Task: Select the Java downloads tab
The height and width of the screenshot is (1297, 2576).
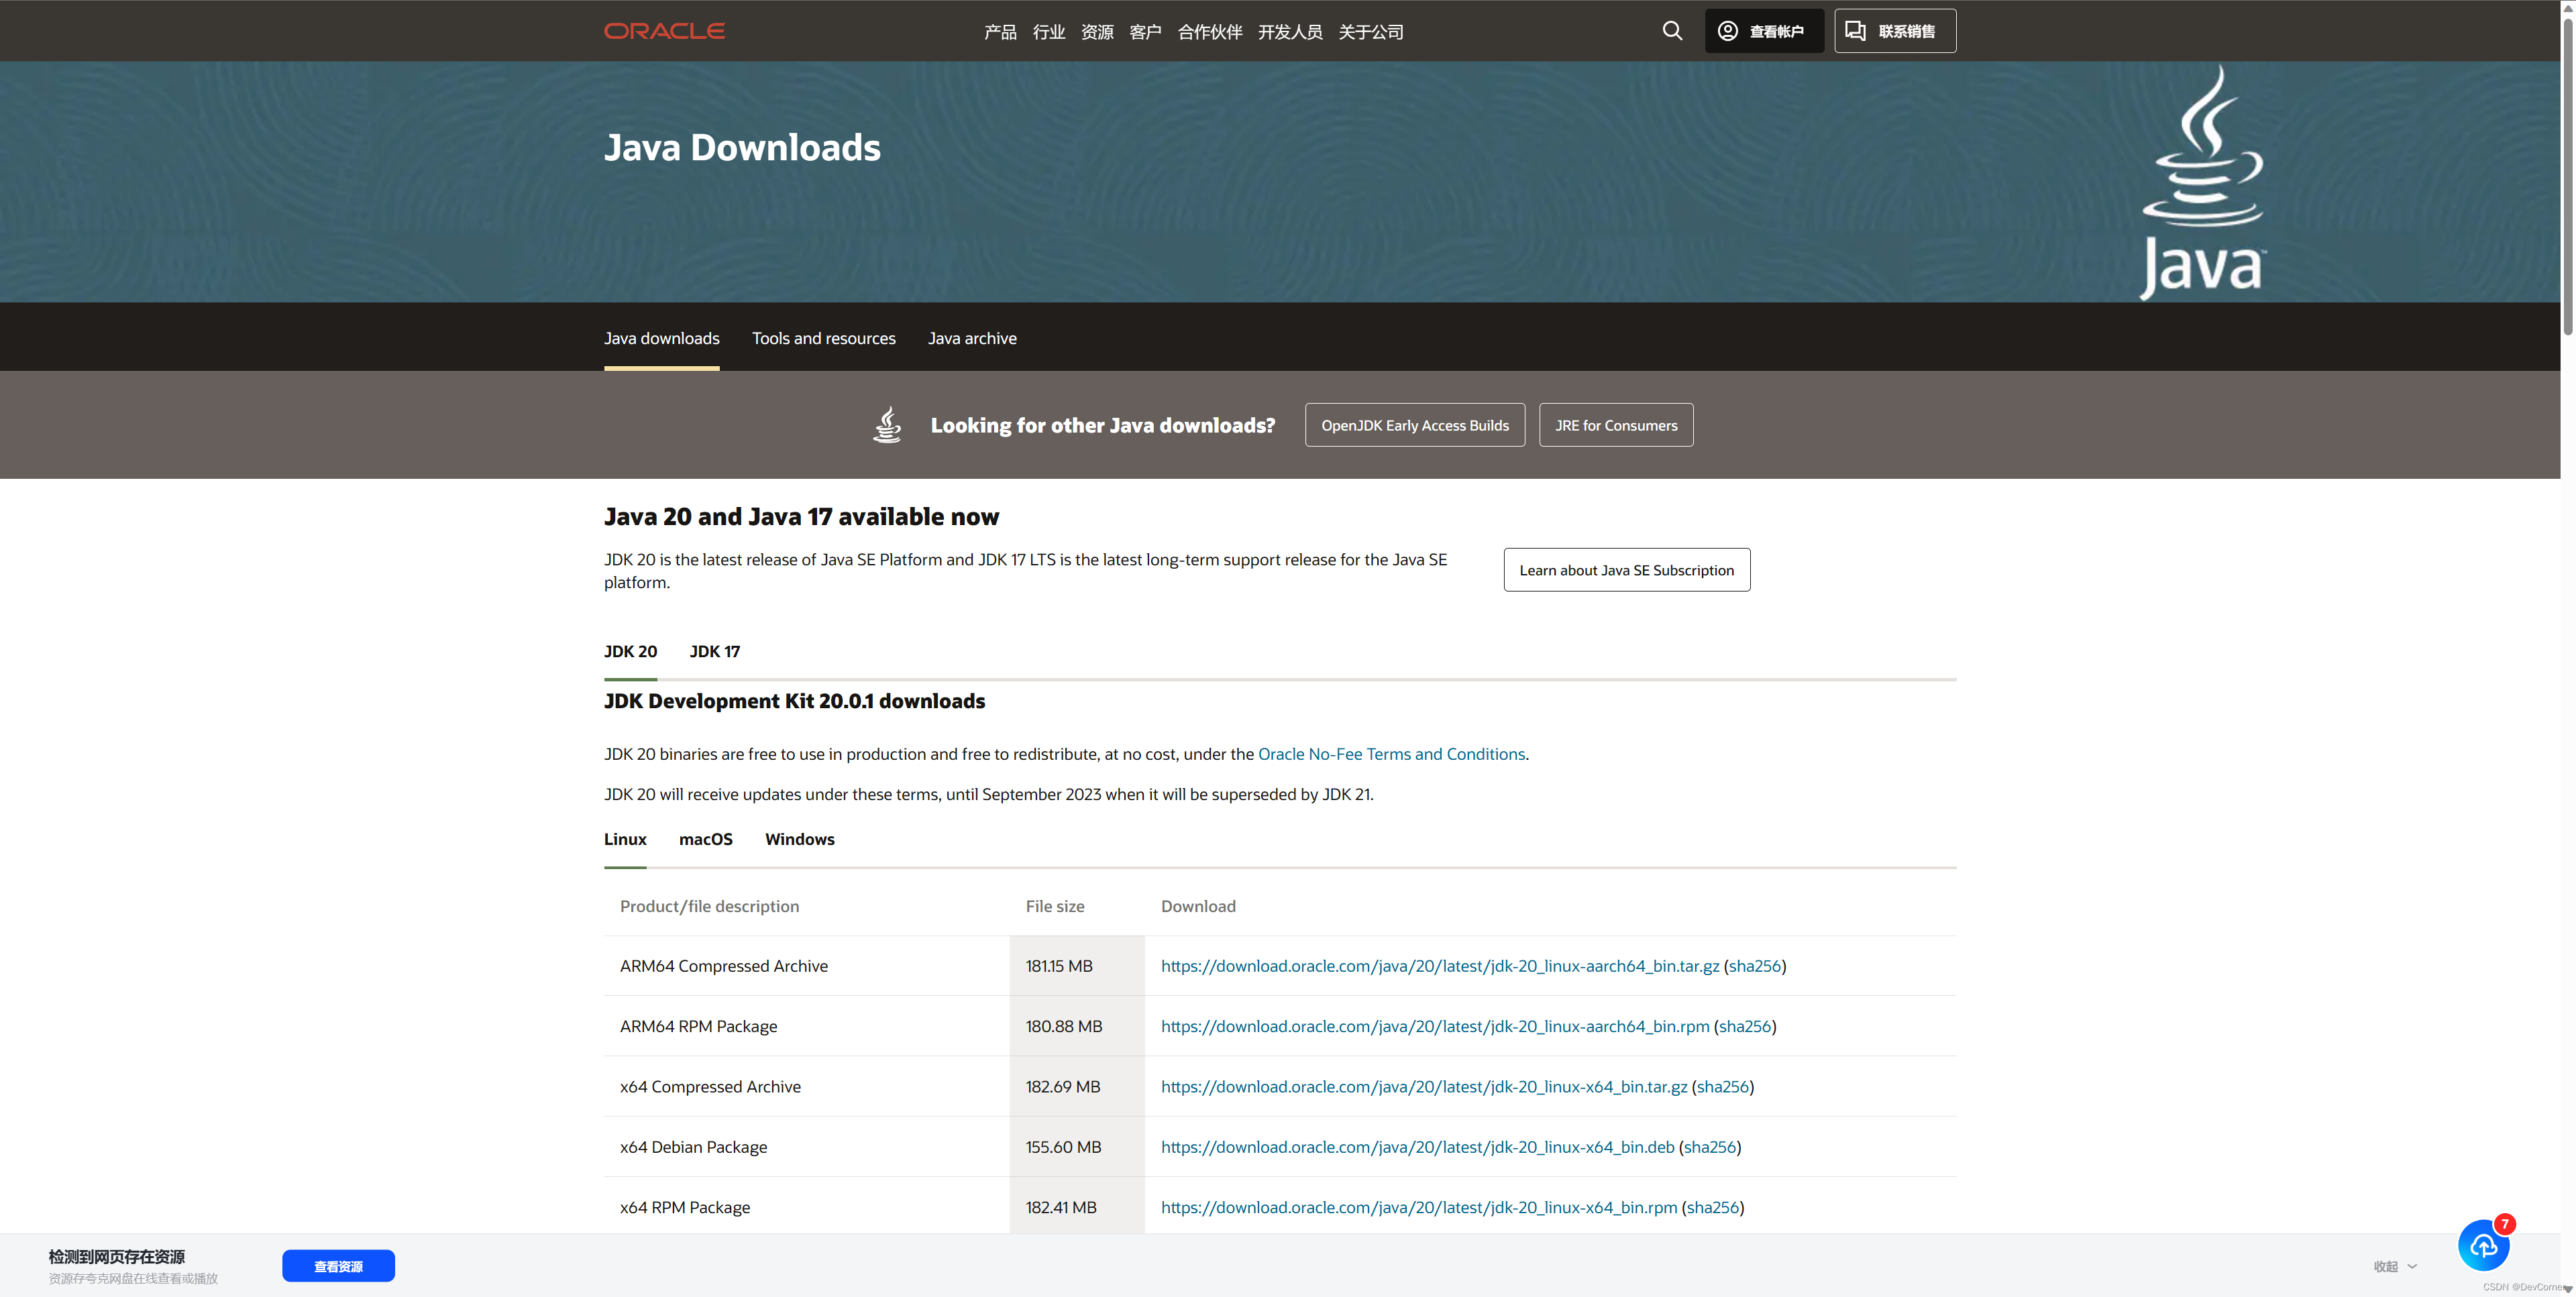Action: (x=662, y=338)
